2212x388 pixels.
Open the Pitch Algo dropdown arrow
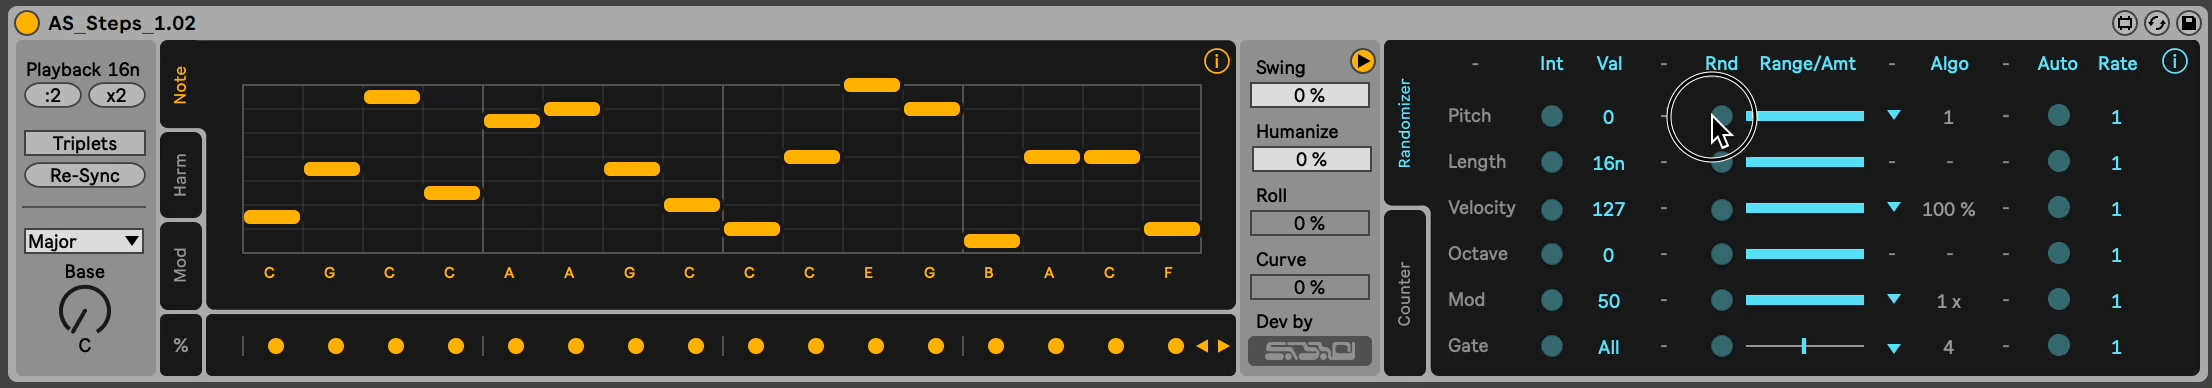[x=1893, y=116]
